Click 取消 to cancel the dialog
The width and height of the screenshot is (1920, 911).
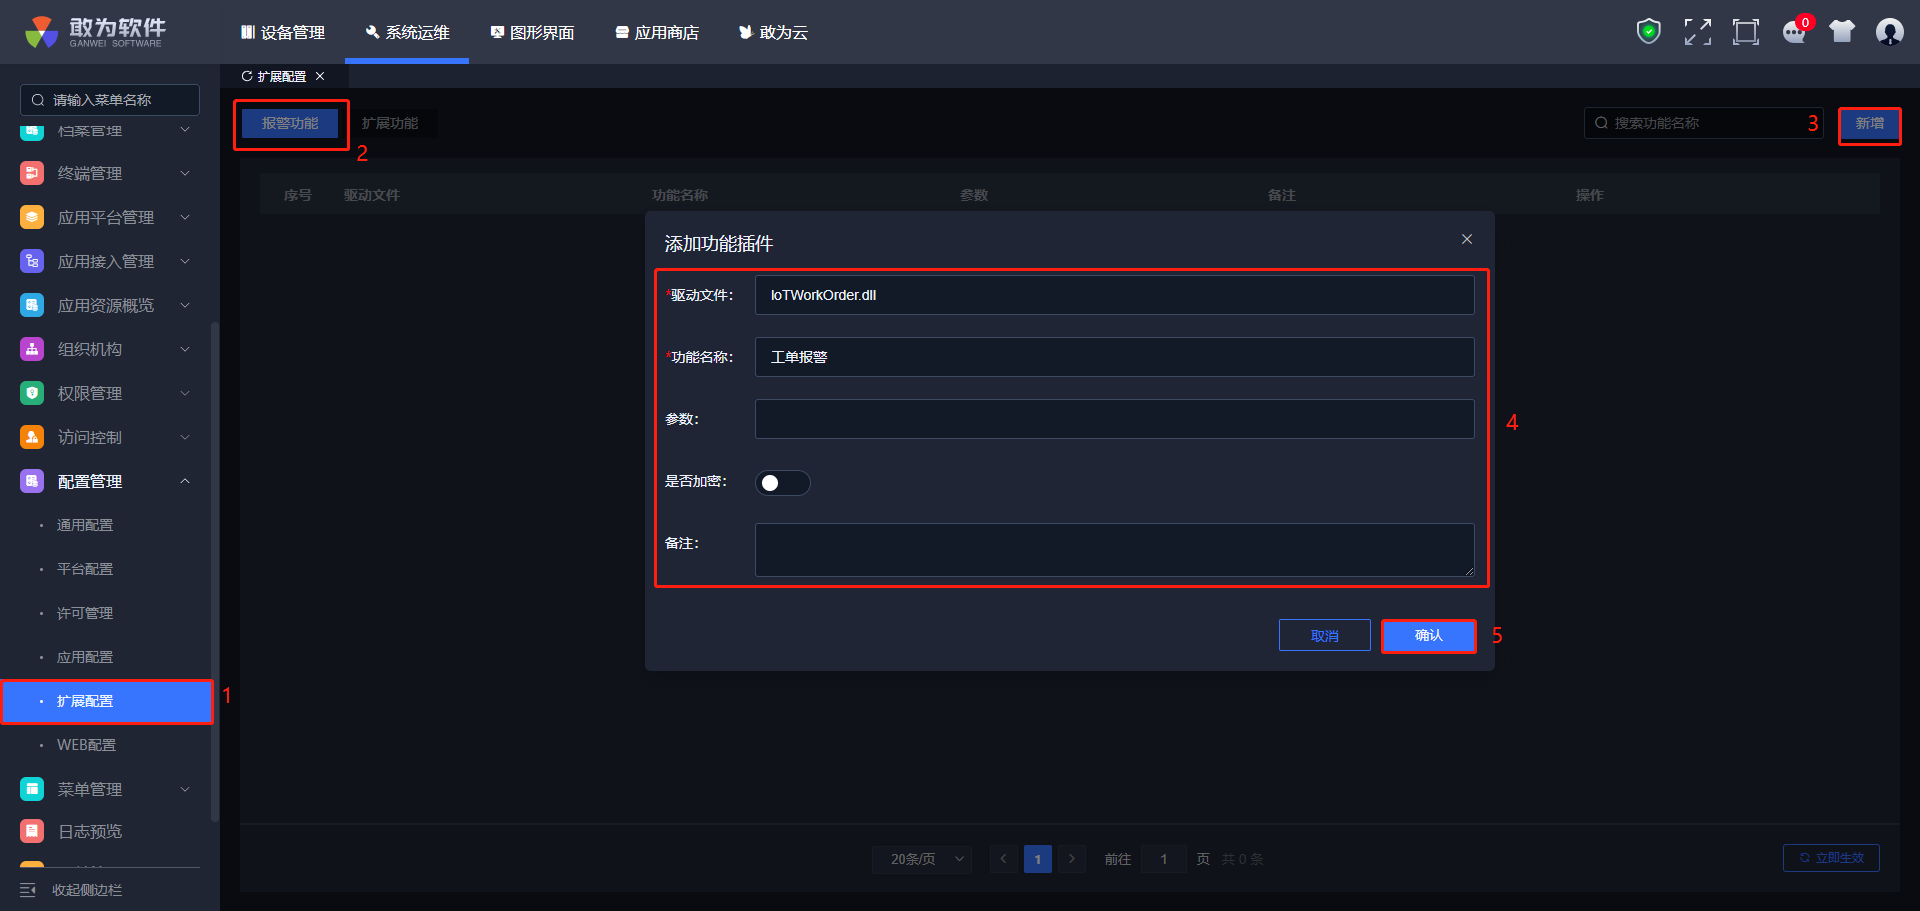(1325, 636)
